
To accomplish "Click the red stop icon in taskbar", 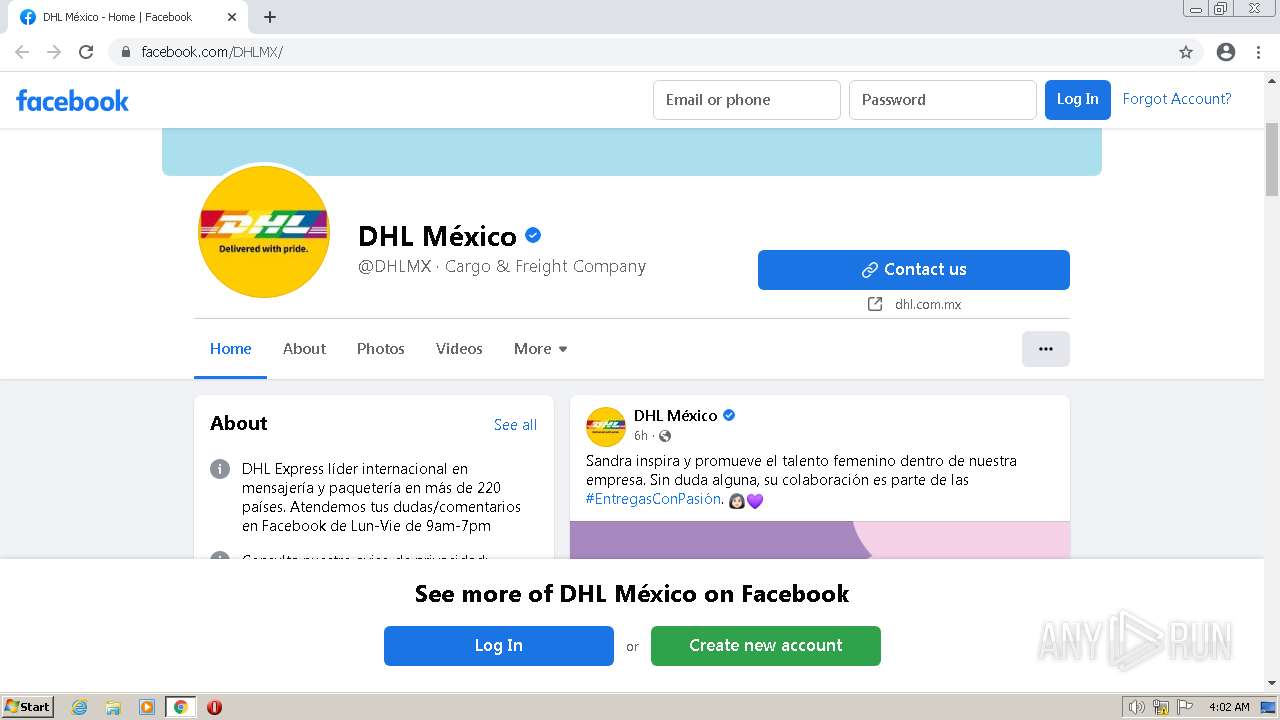I will [214, 707].
